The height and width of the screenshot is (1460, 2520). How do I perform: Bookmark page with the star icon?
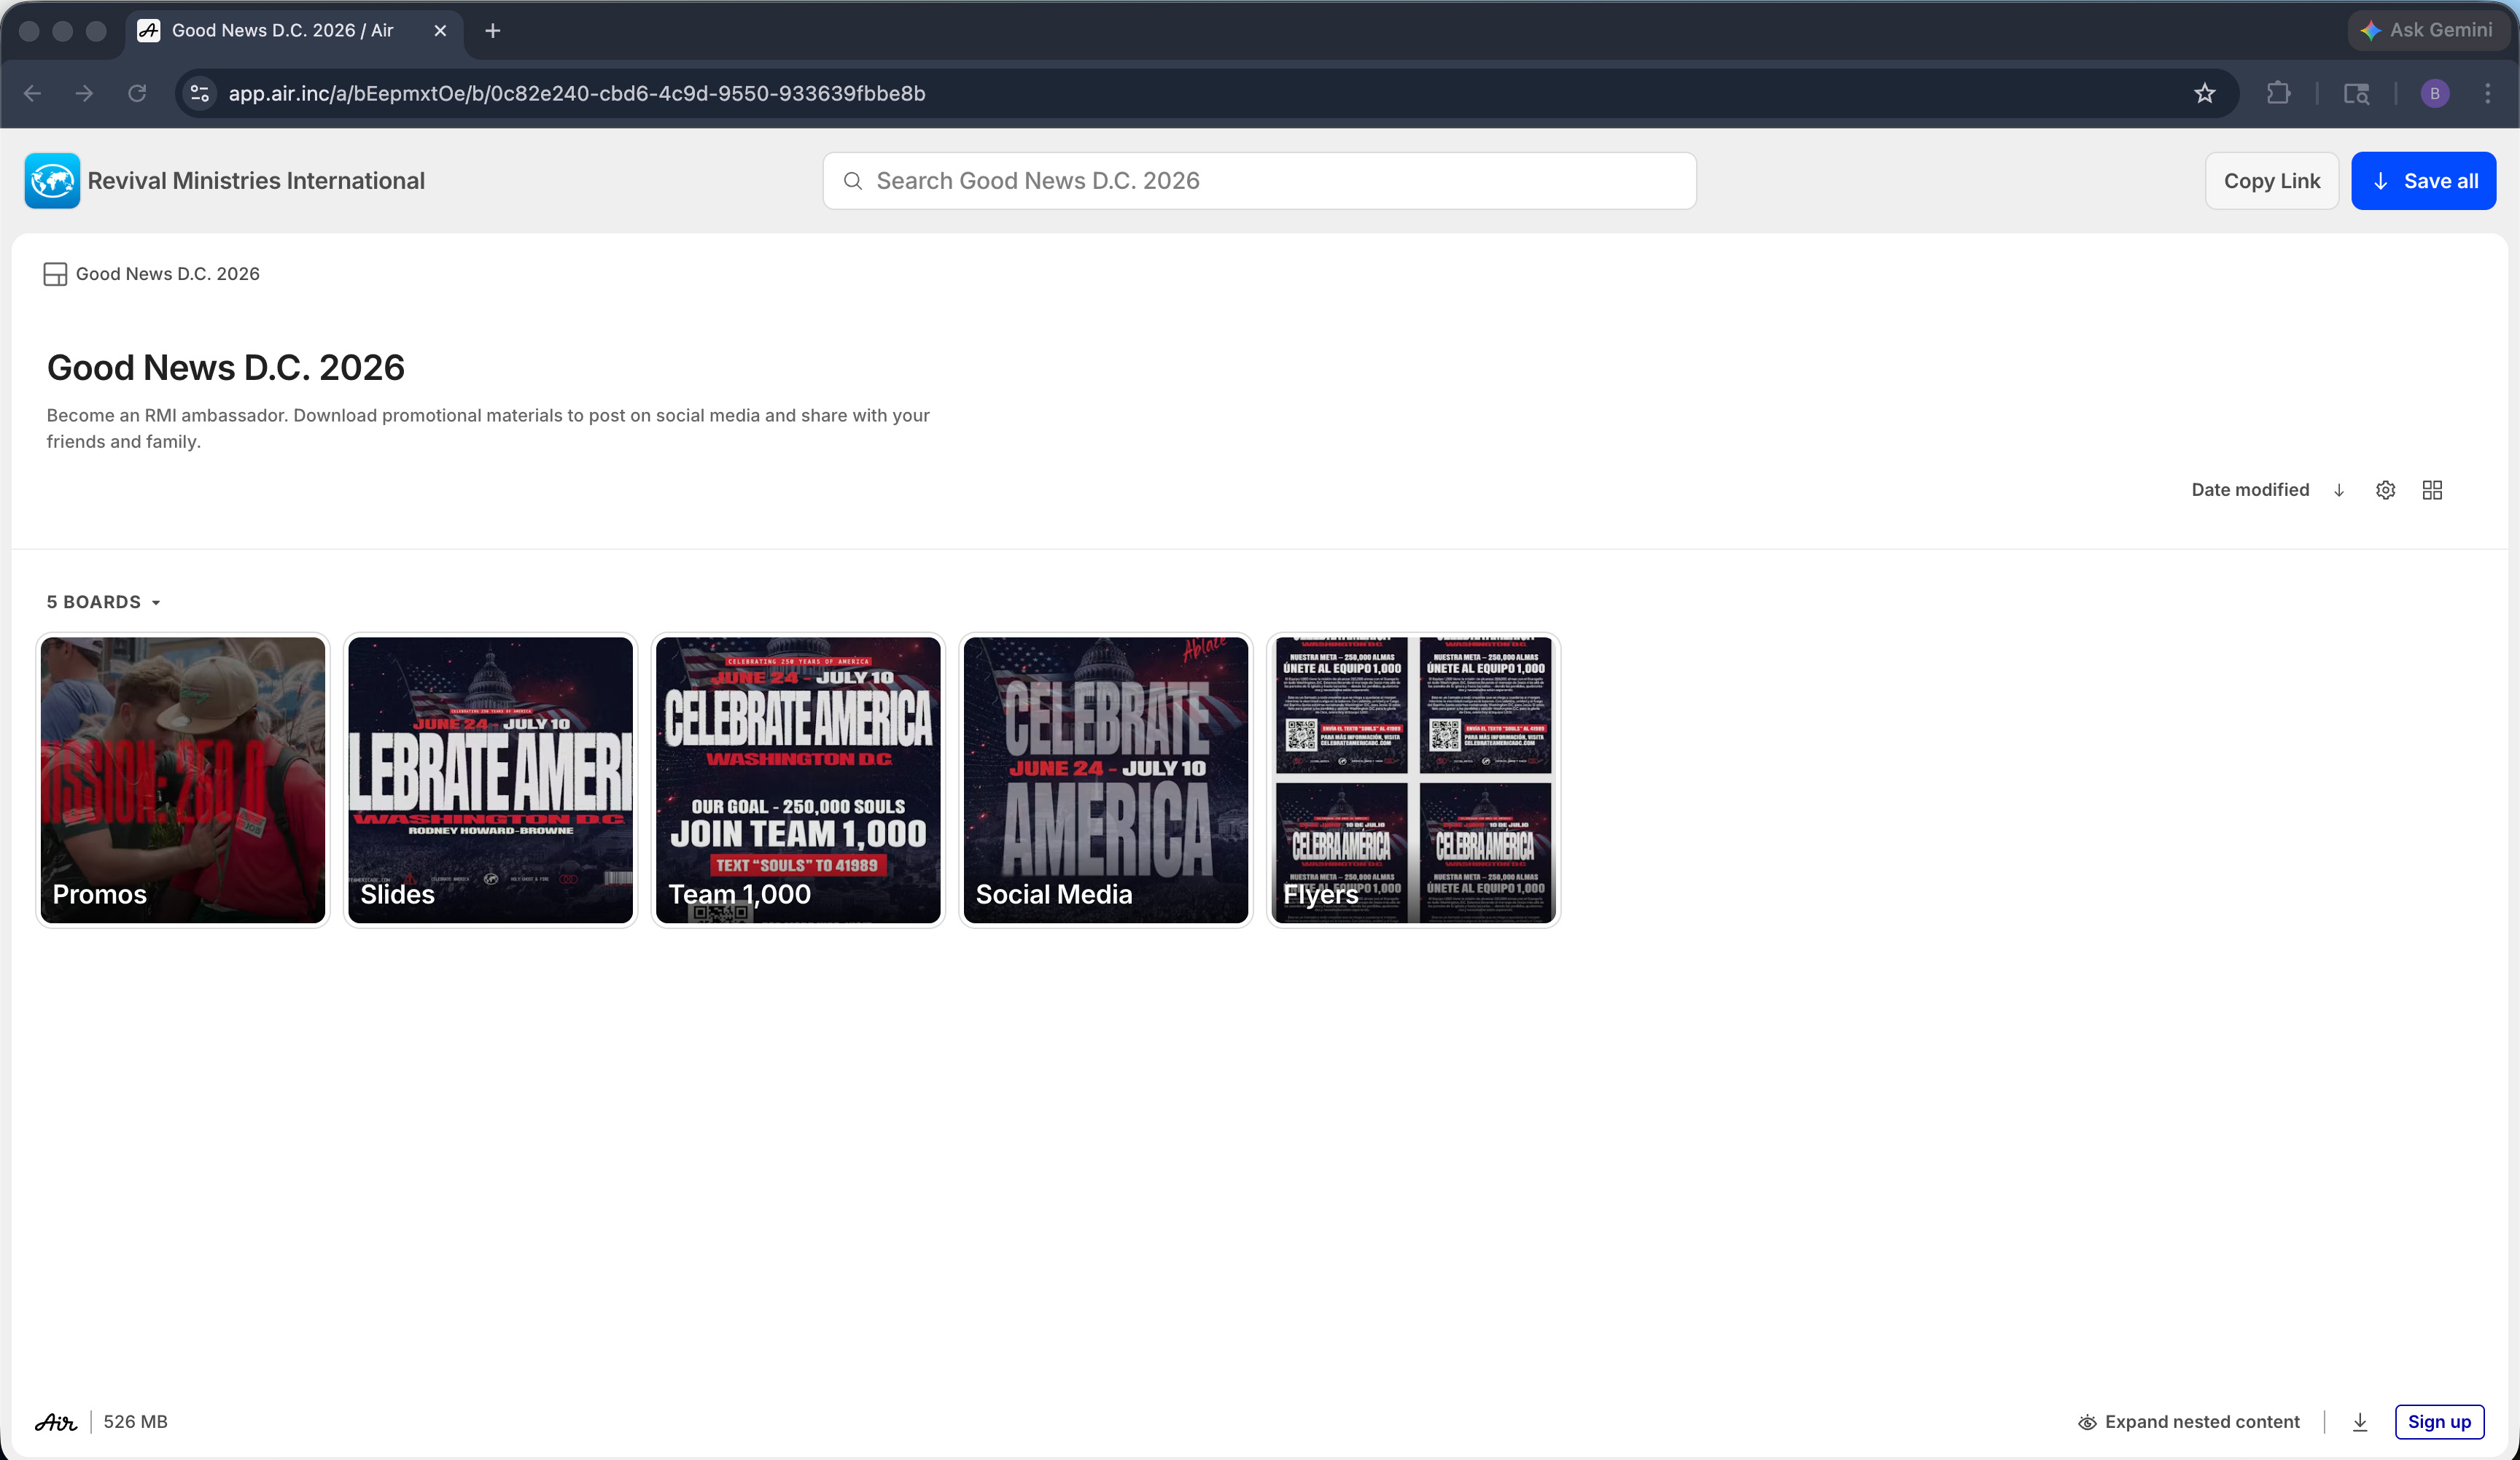[2205, 93]
